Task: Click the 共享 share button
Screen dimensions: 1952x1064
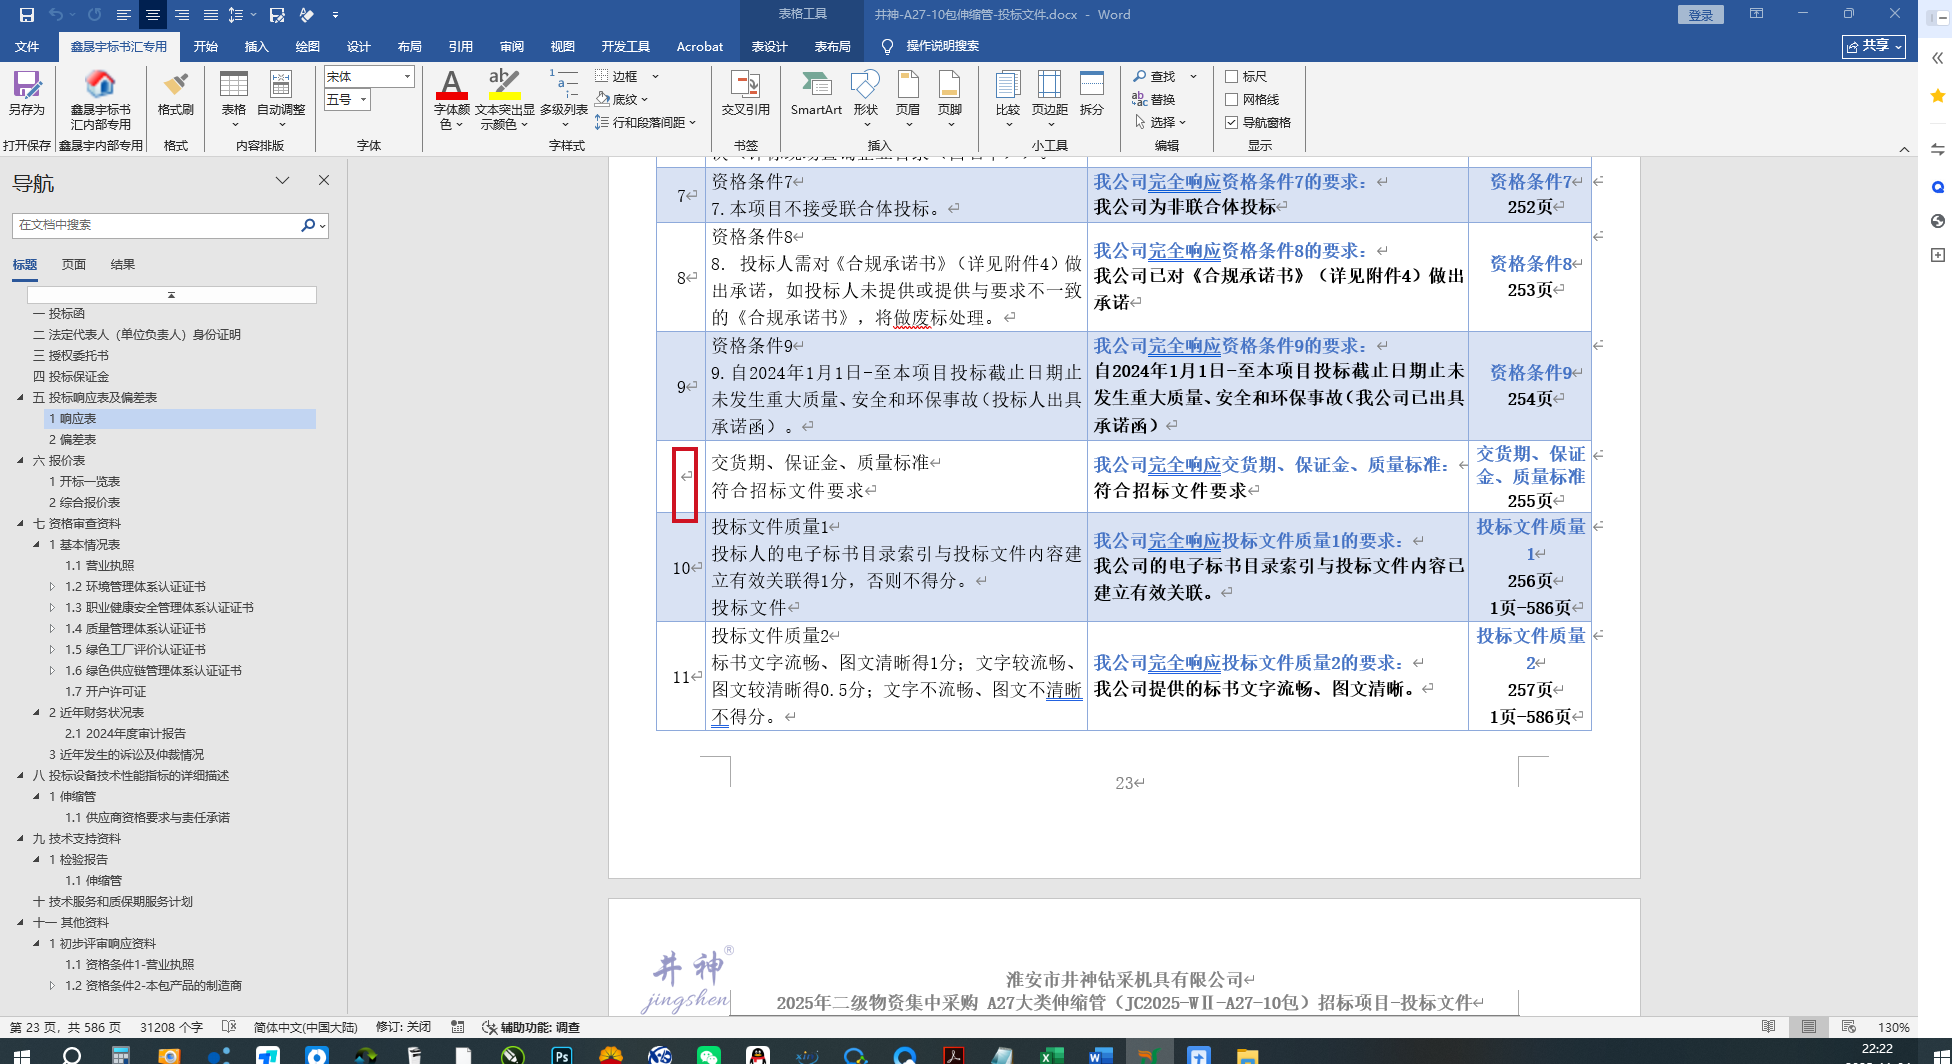Action: coord(1873,47)
